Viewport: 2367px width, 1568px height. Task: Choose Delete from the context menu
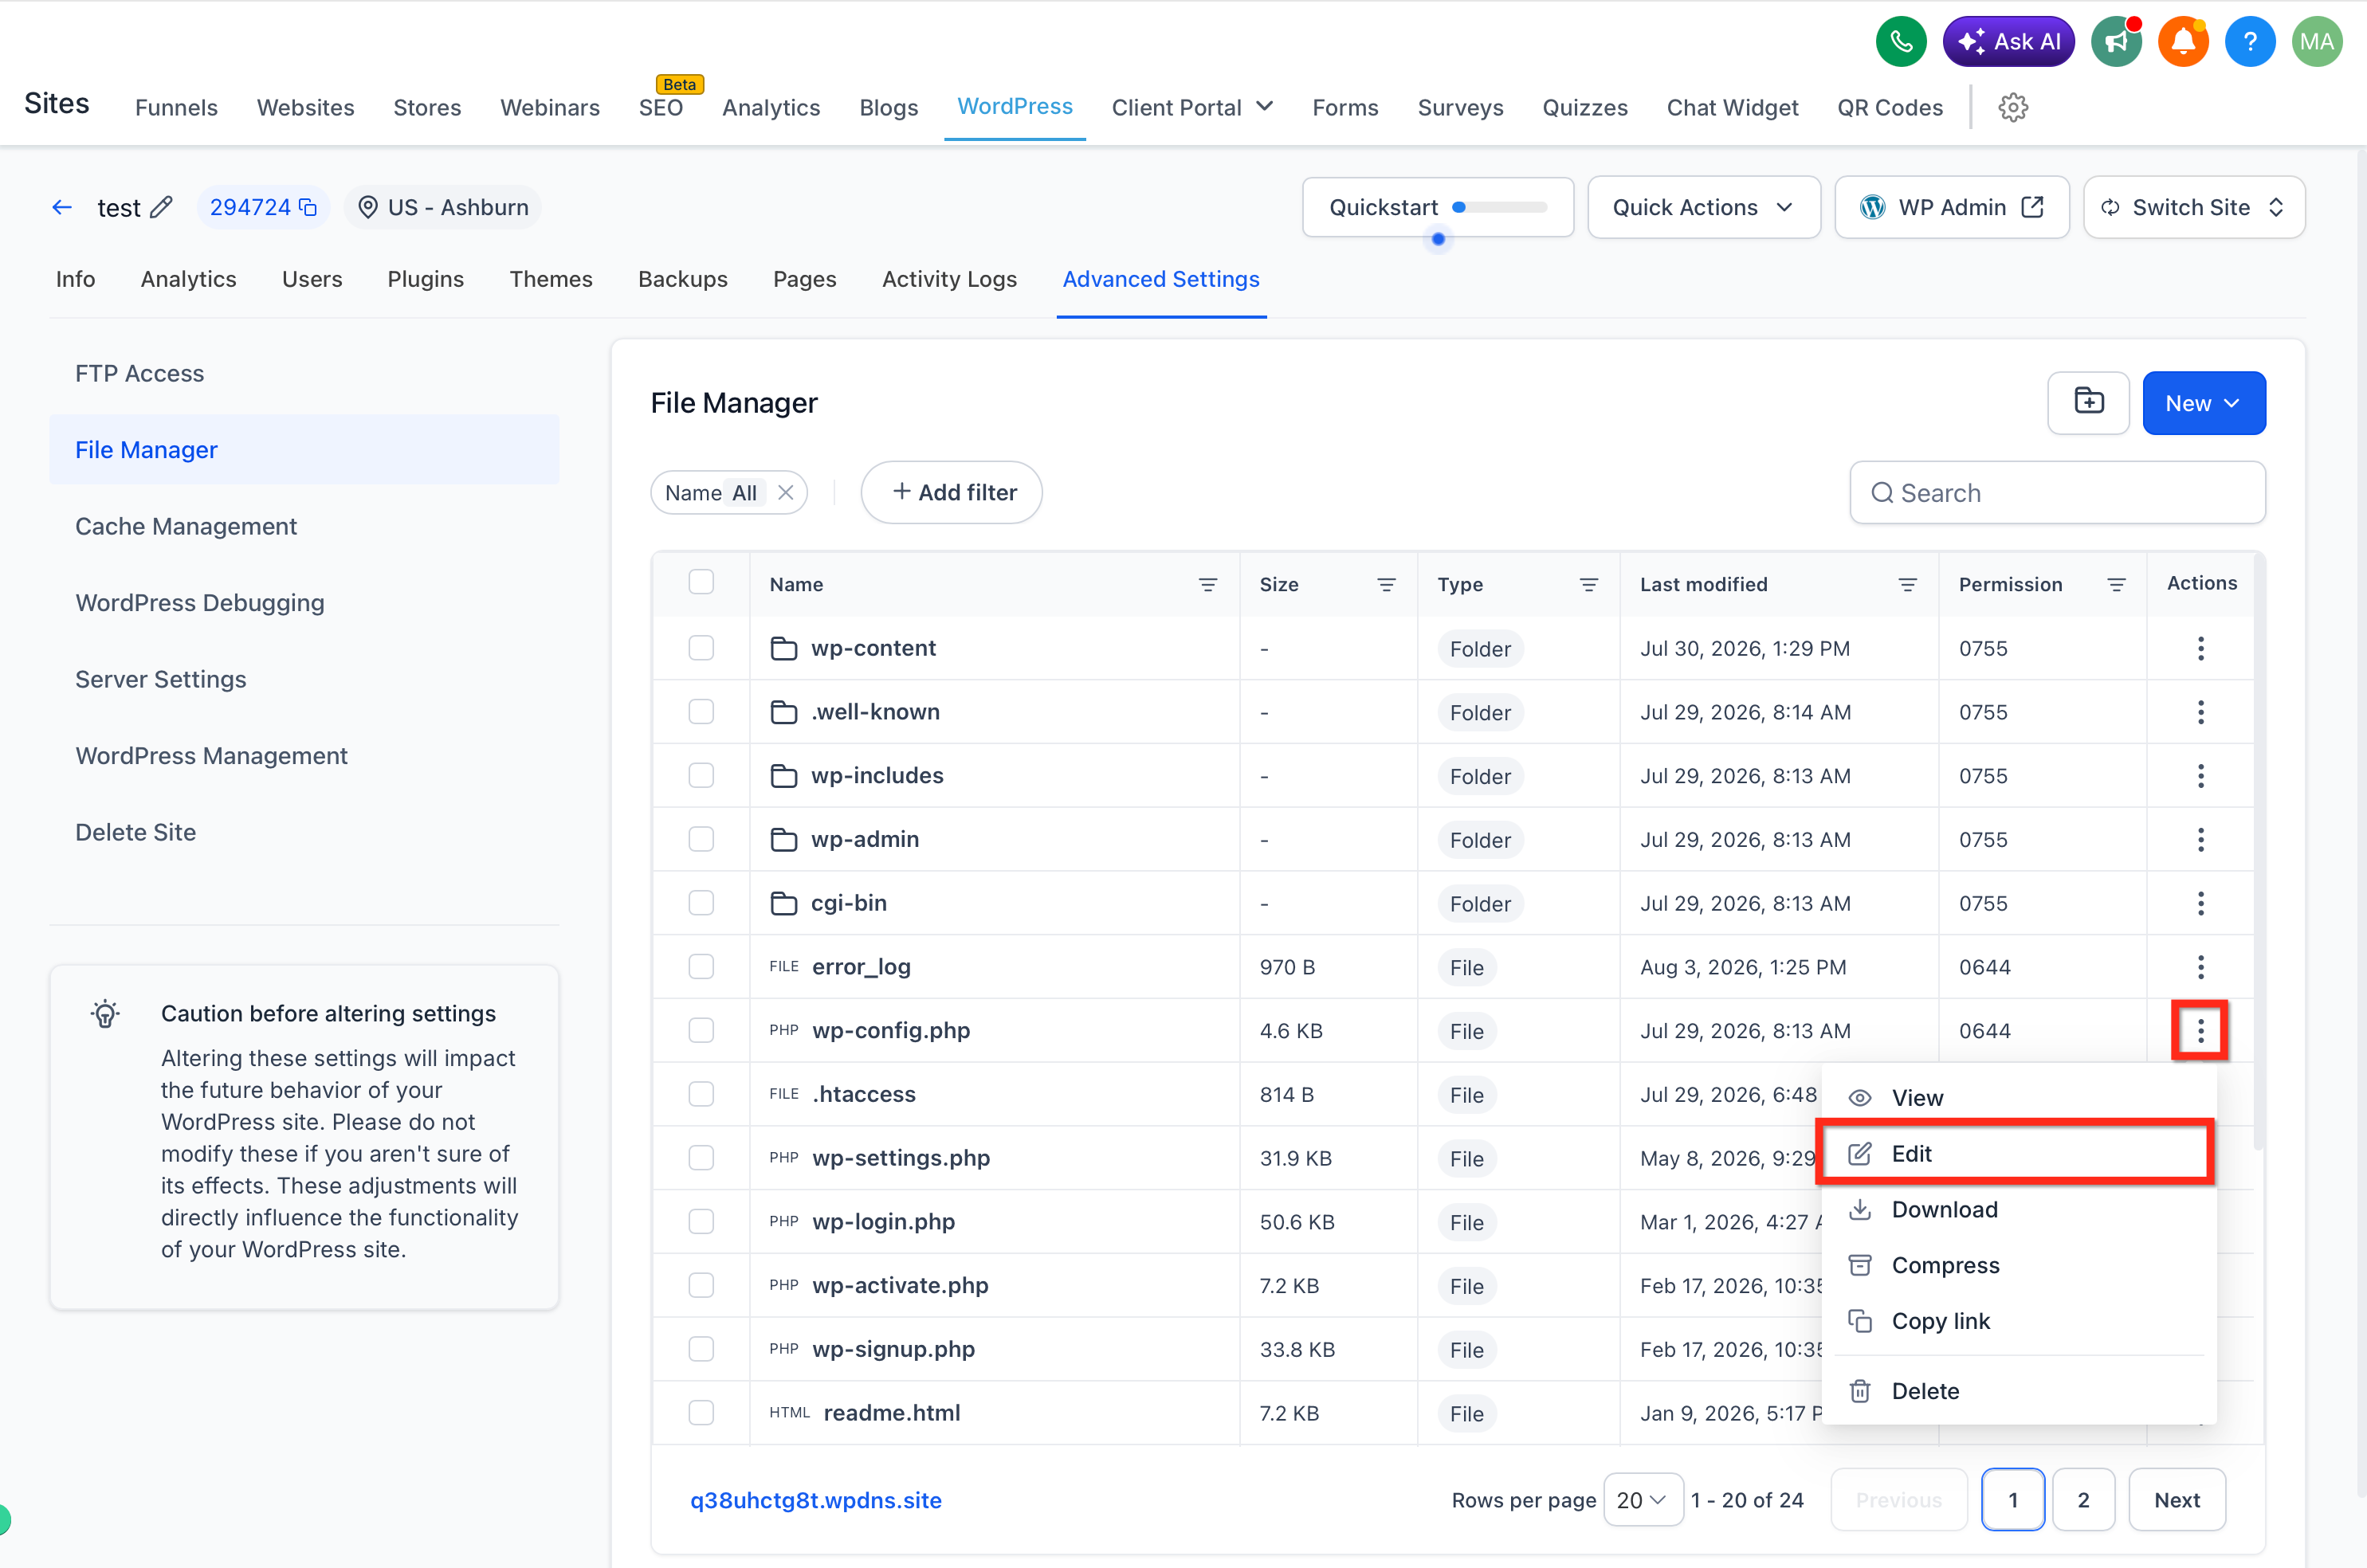coord(2018,1391)
